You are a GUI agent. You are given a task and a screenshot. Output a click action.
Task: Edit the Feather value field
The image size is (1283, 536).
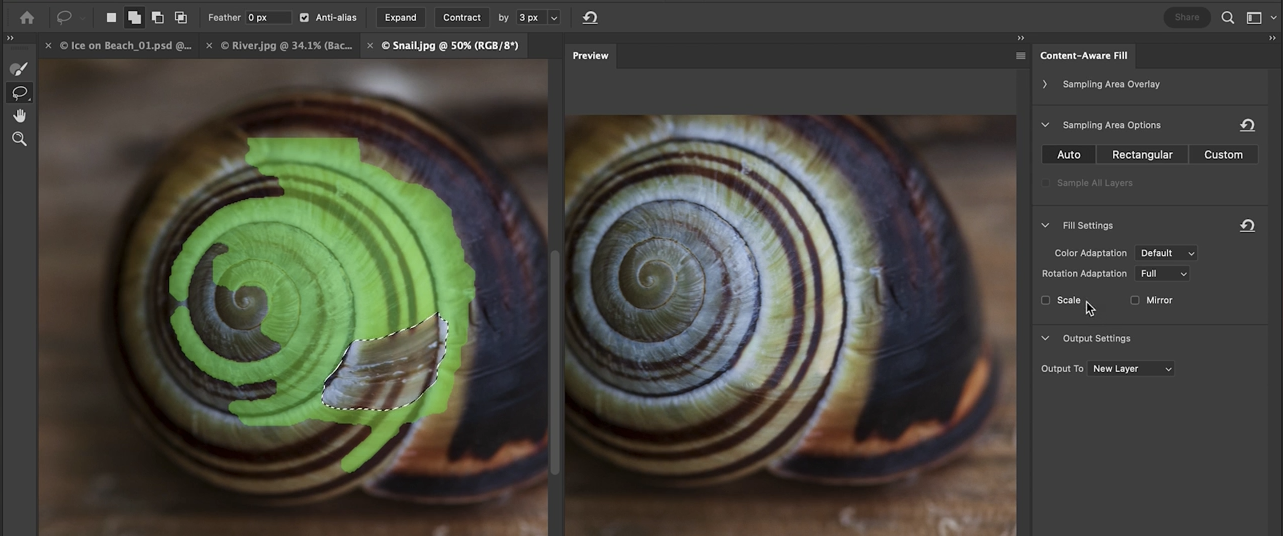(269, 17)
